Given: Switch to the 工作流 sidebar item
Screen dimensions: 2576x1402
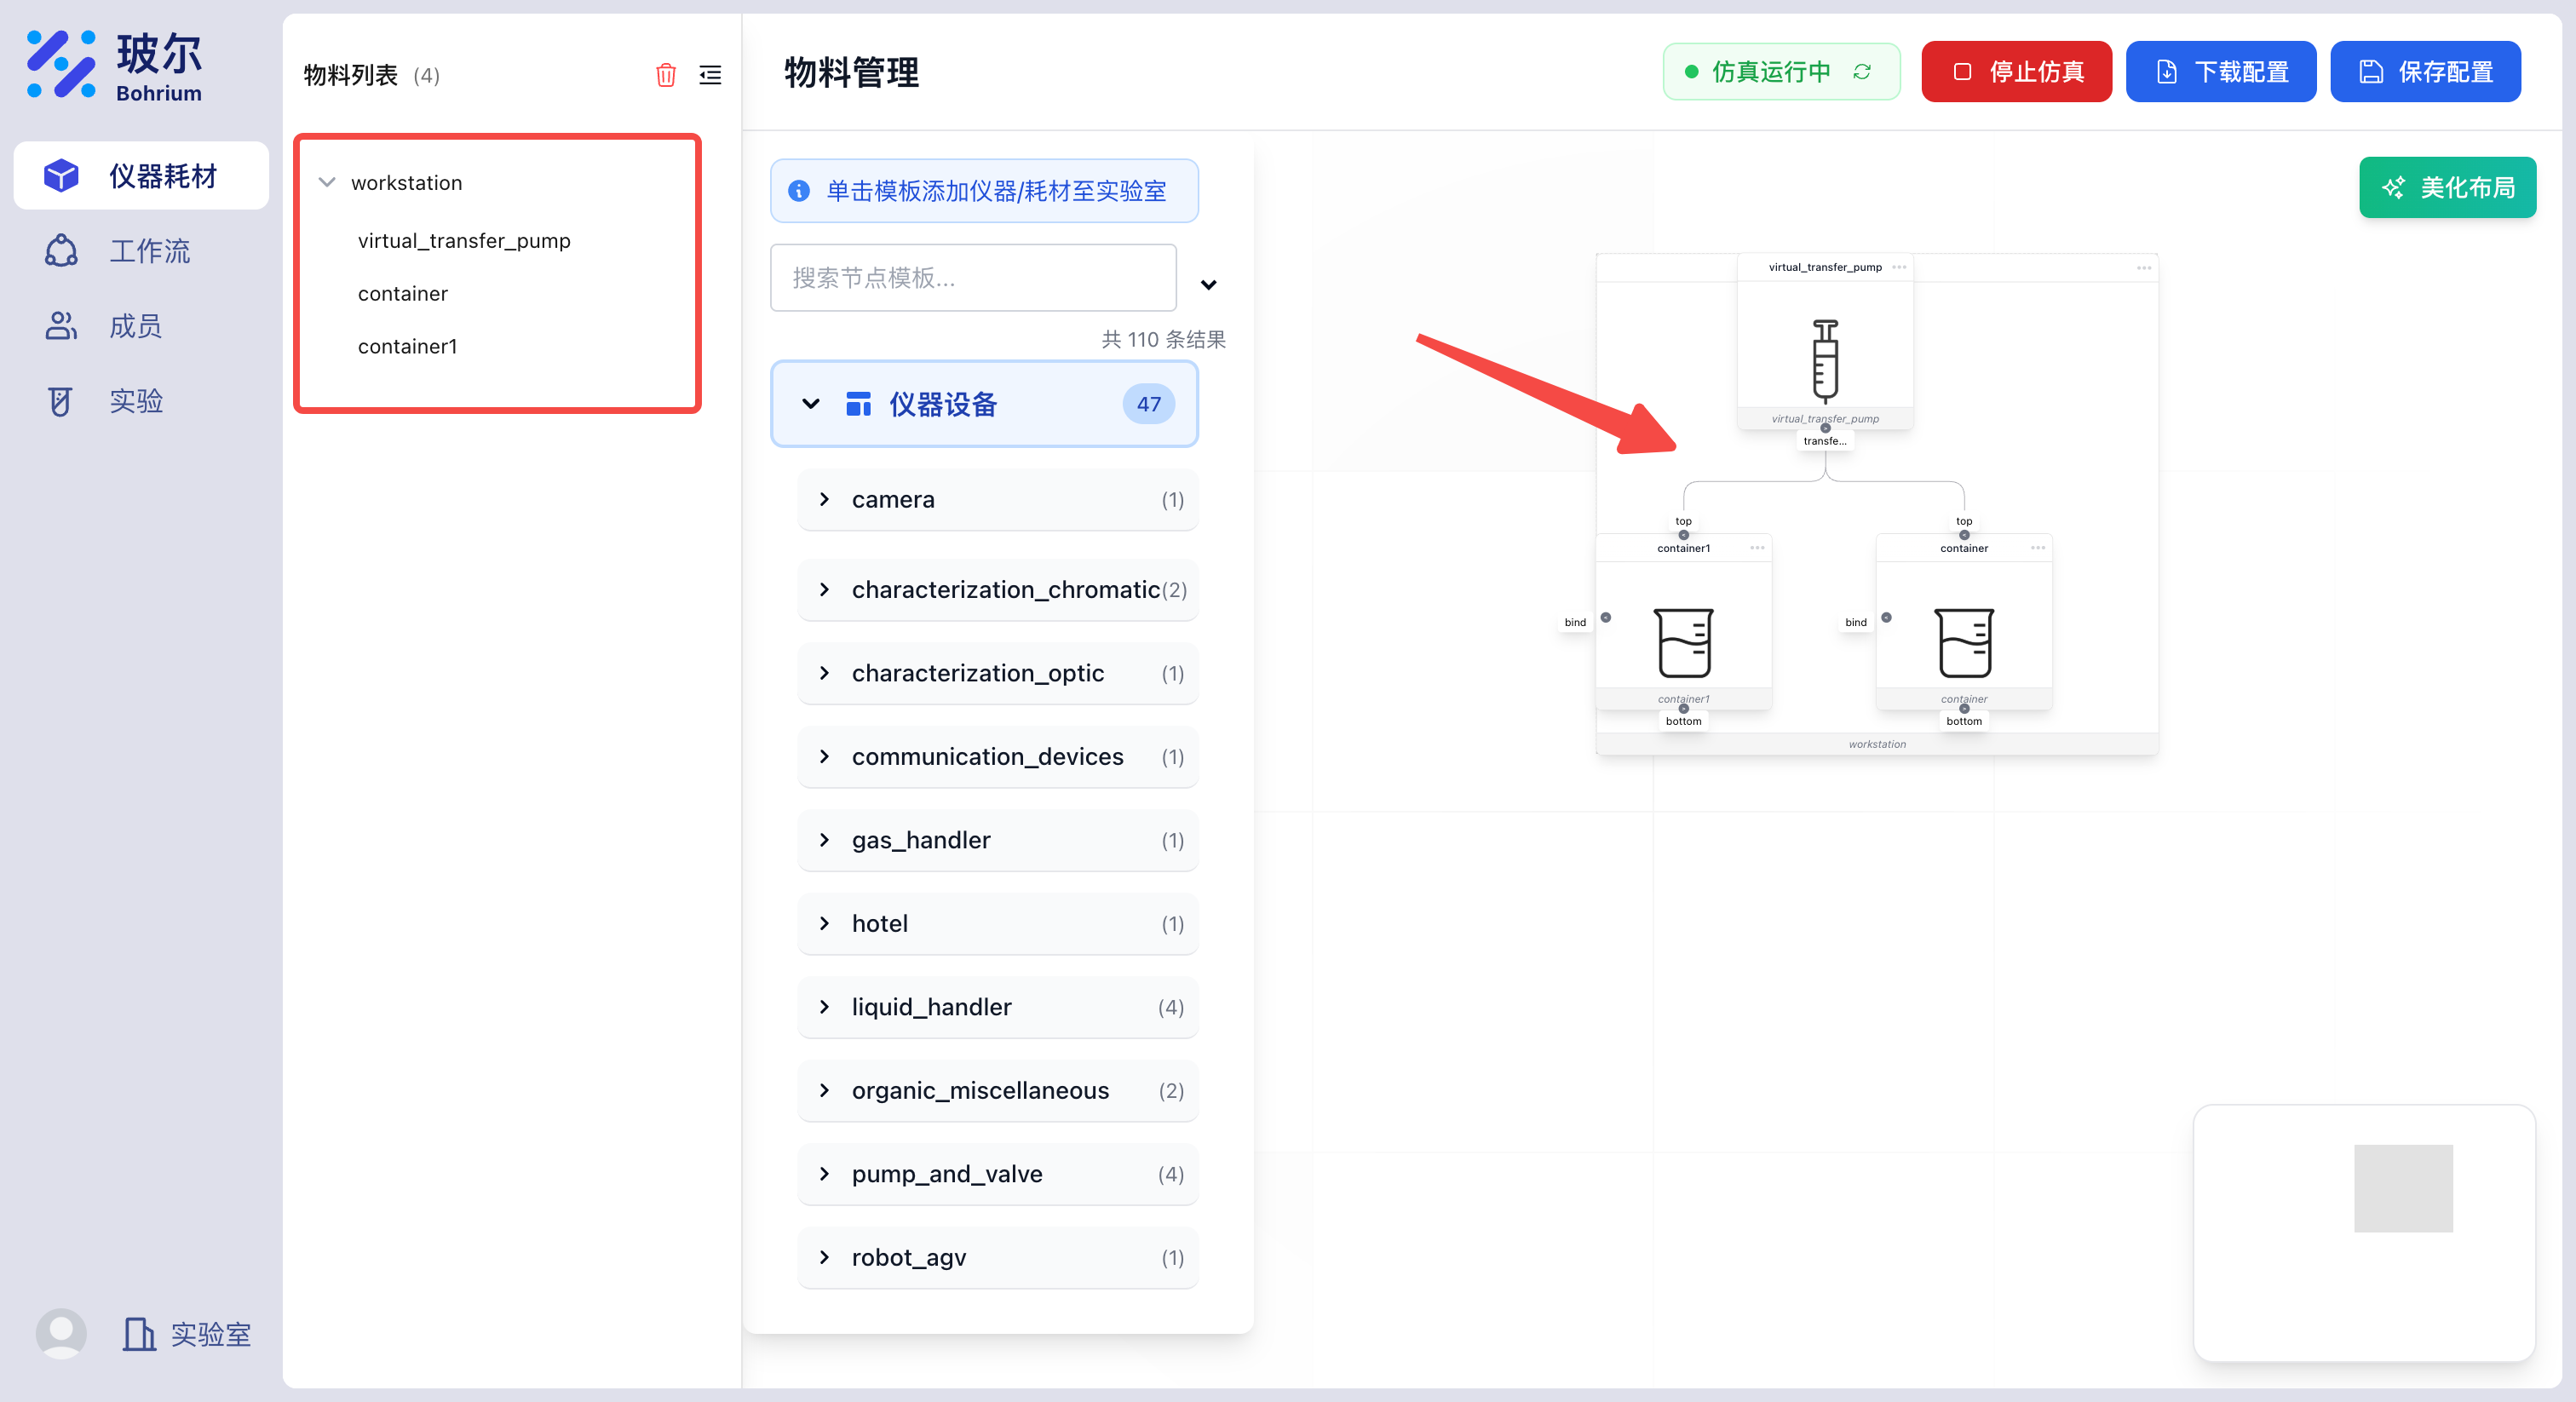Looking at the screenshot, I should (148, 251).
